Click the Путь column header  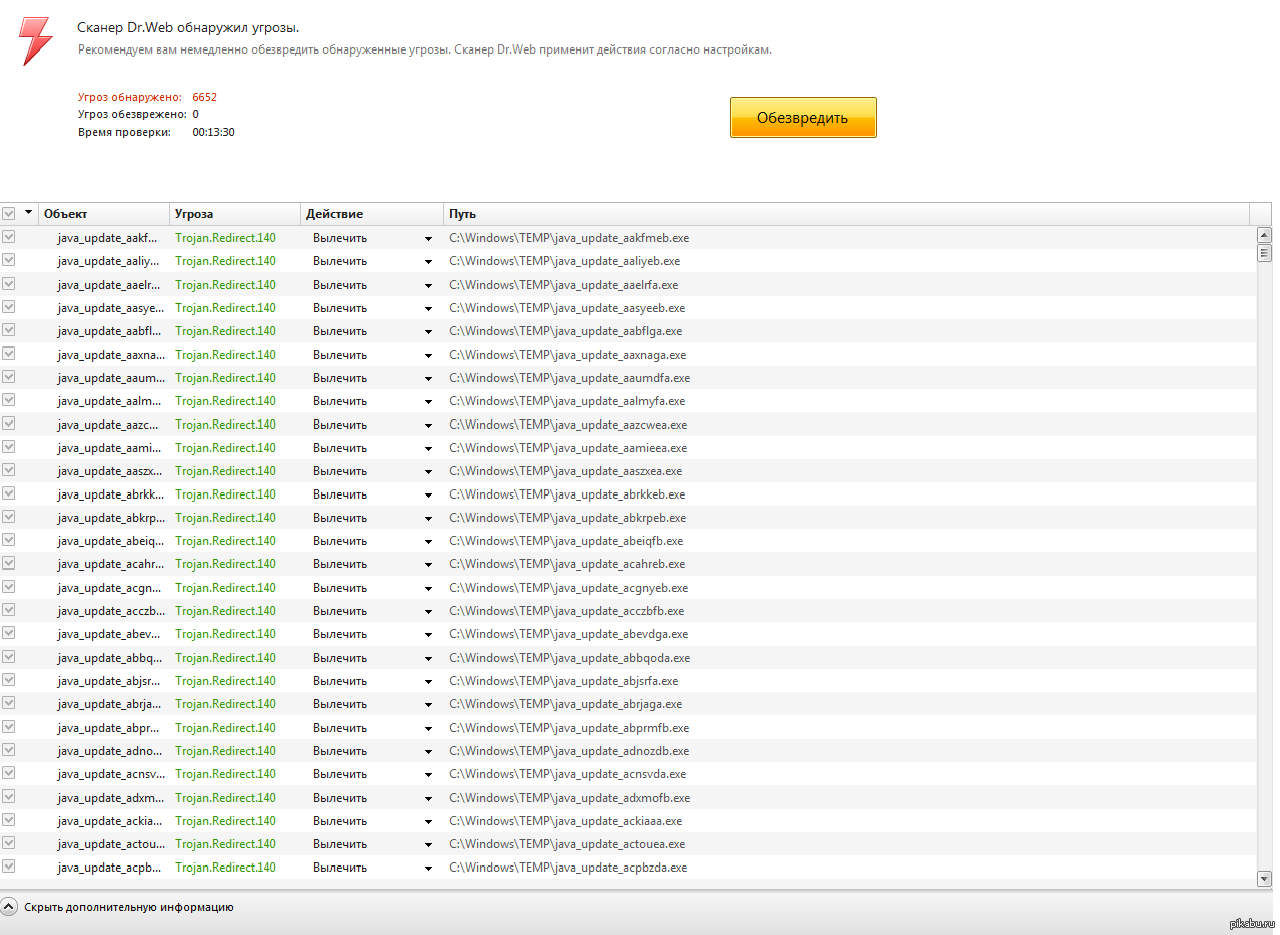point(845,214)
